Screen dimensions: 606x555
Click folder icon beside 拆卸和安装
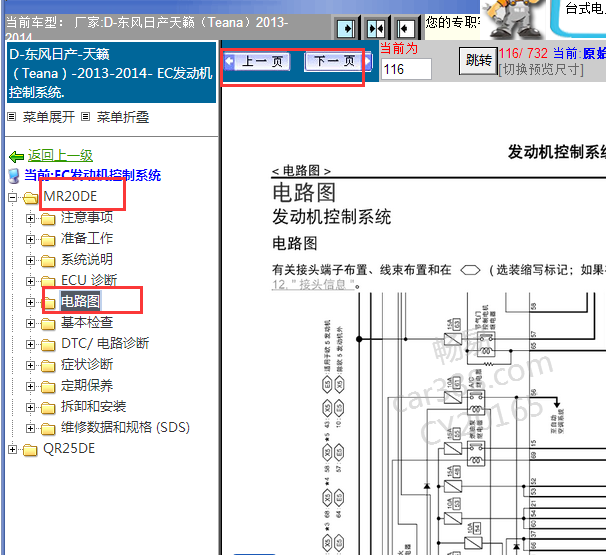click(48, 408)
